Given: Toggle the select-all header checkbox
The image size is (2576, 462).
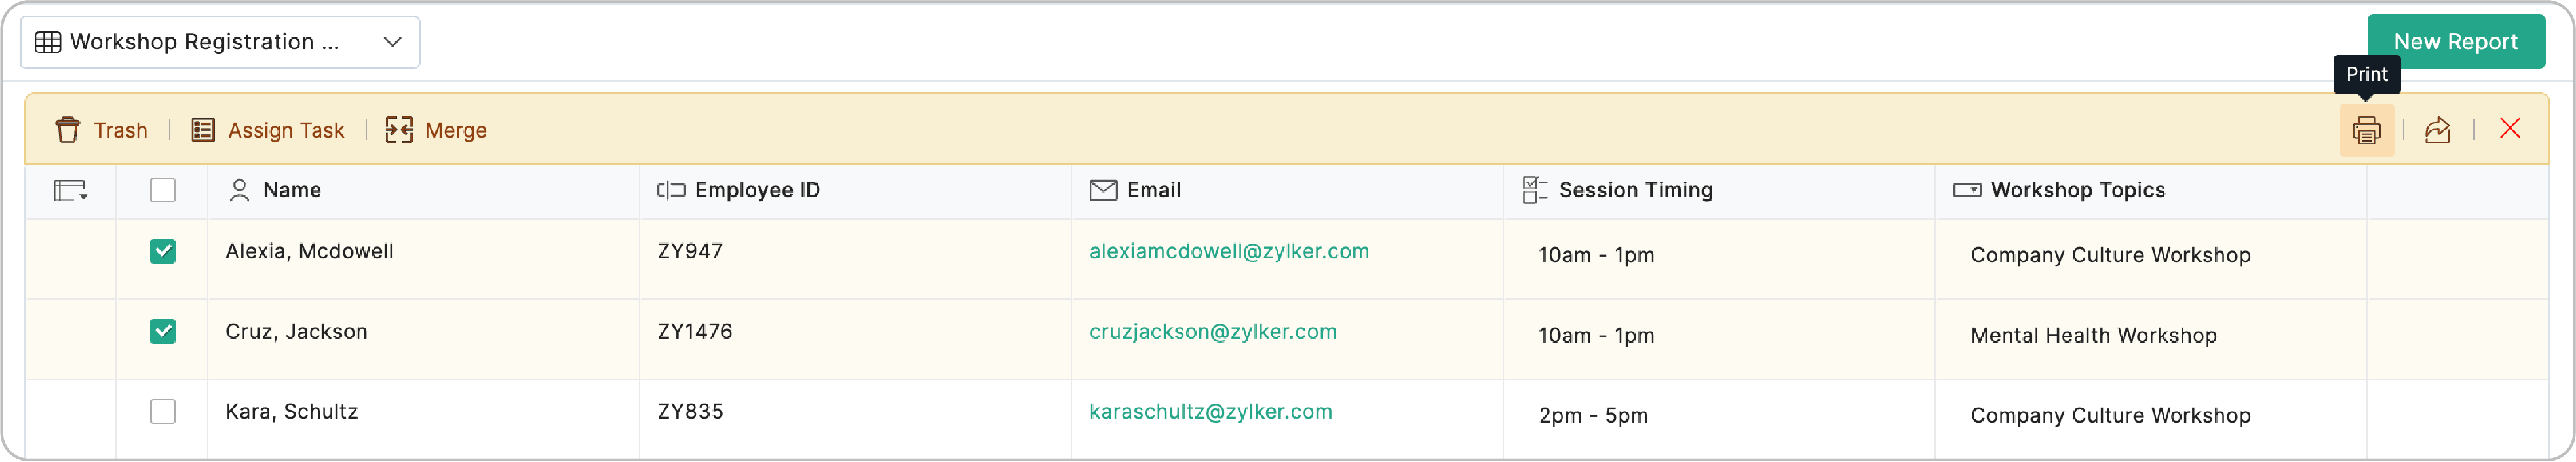Looking at the screenshot, I should coord(163,190).
